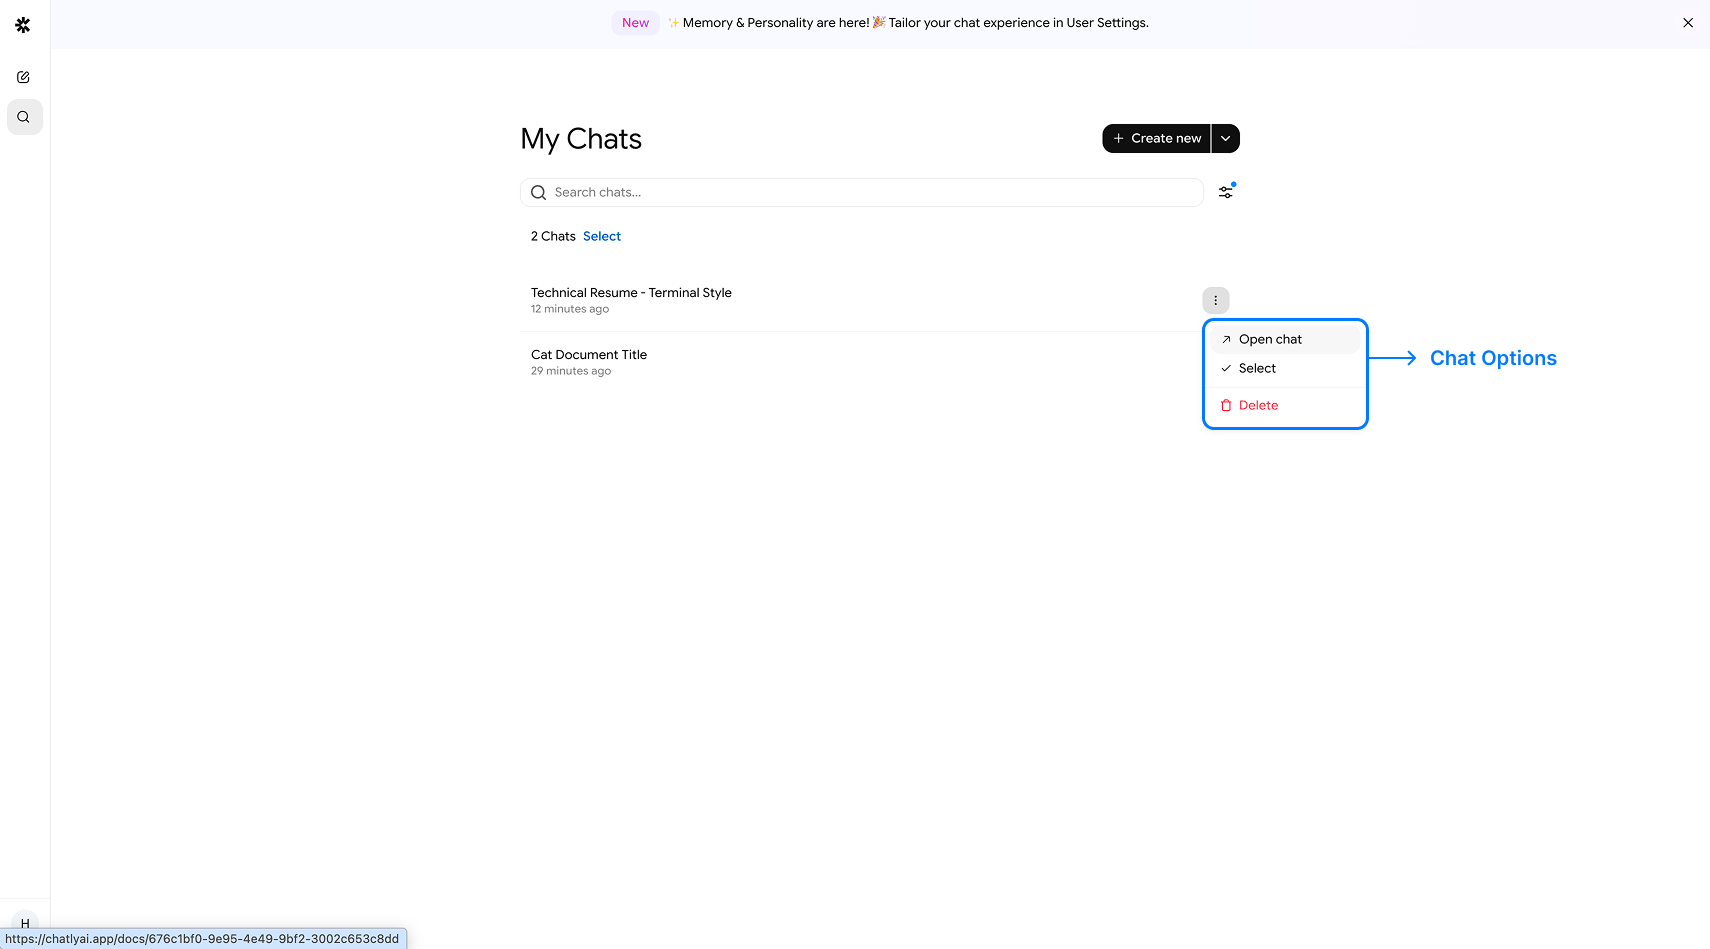Open the filter settings icon beside search
1710x949 pixels.
[1225, 192]
